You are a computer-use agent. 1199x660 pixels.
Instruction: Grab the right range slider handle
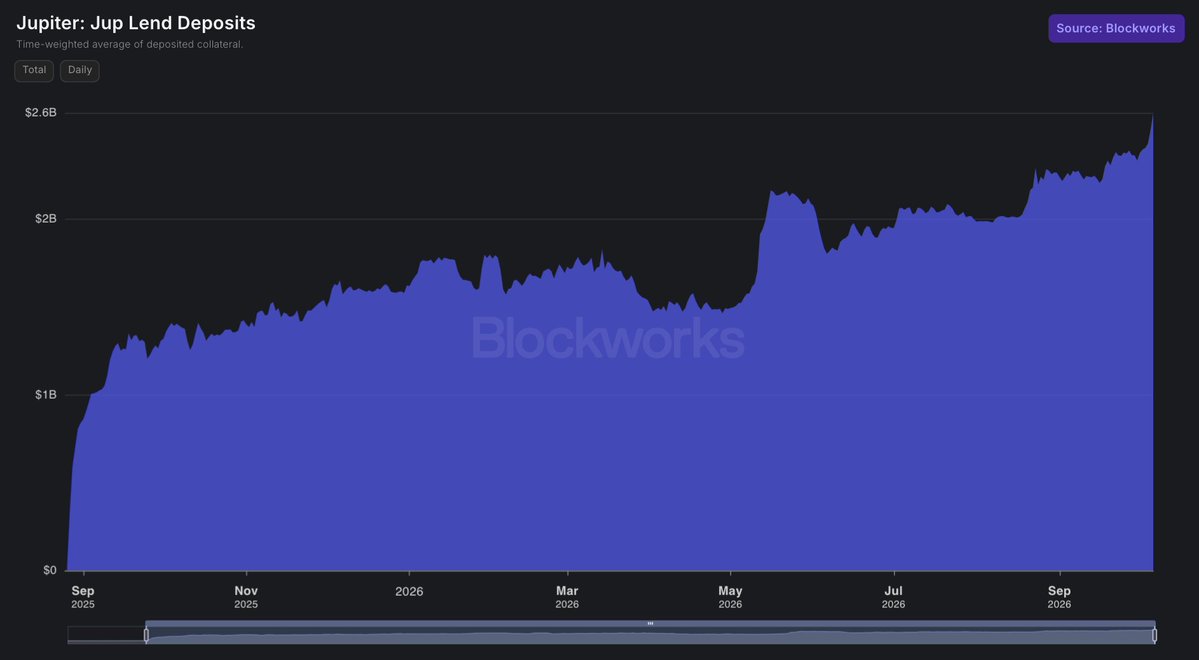[1154, 635]
